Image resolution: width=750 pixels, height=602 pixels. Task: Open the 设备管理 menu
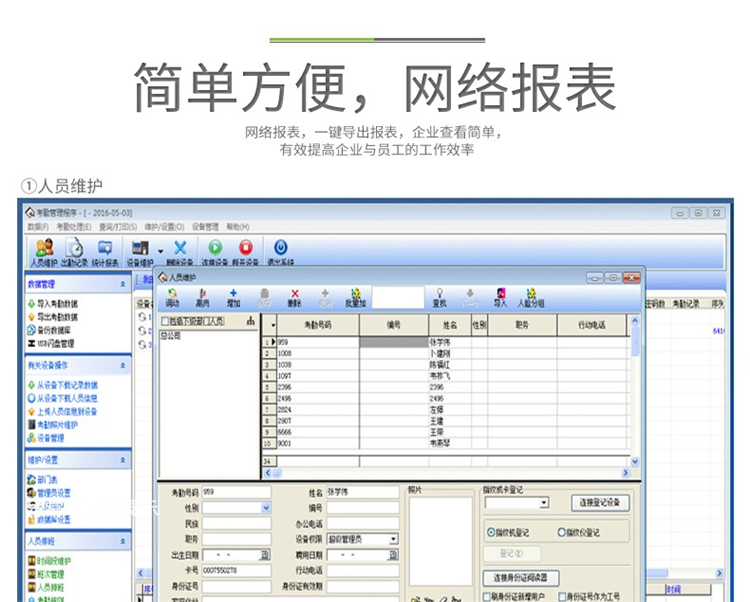click(205, 227)
